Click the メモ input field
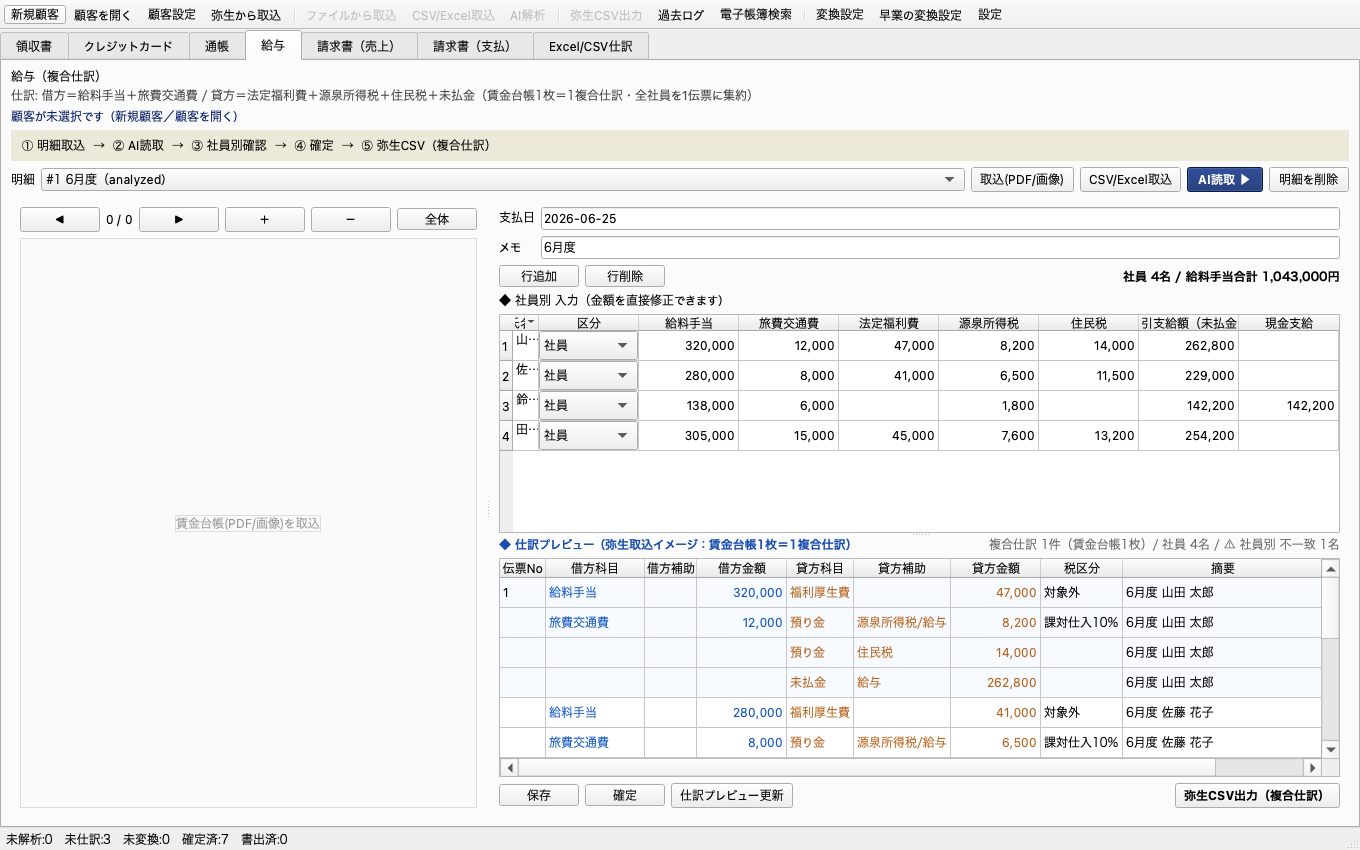Screen dimensions: 1360x850 coord(939,246)
